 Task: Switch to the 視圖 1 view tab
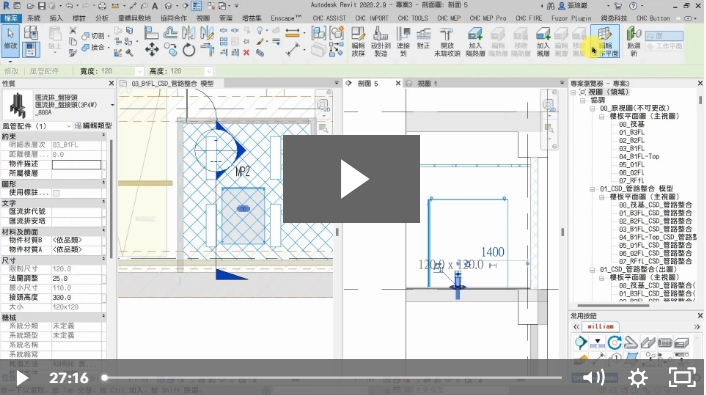[427, 83]
